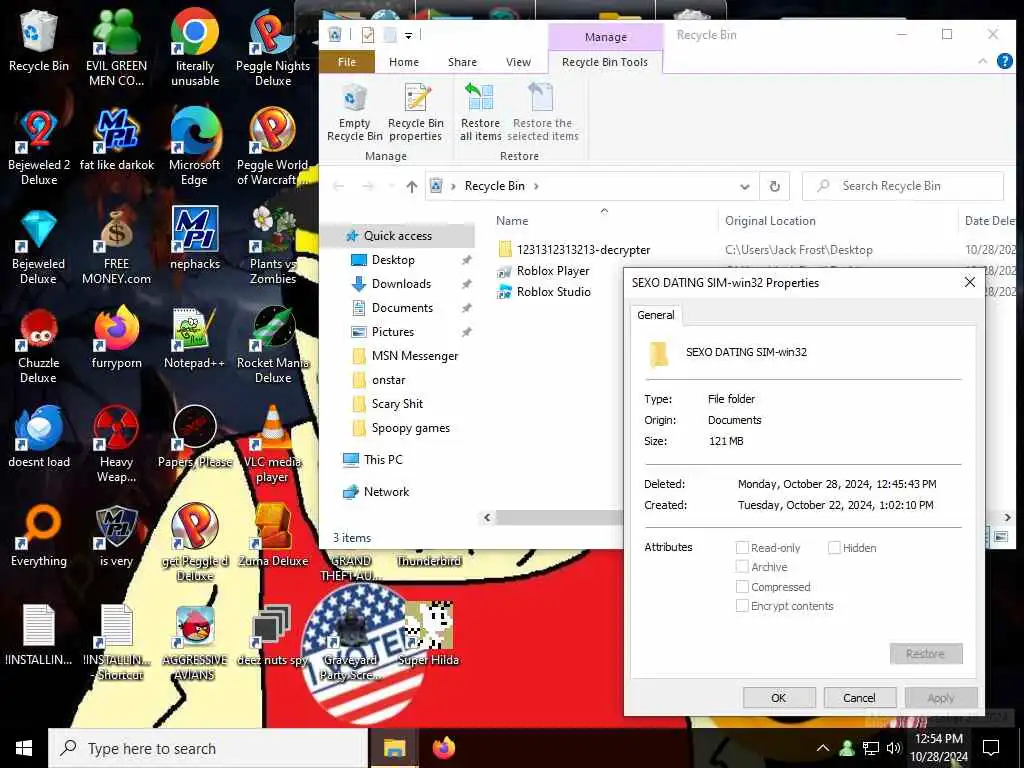Click the taskbar Type here to search box
The height and width of the screenshot is (768, 1024).
[x=208, y=748]
